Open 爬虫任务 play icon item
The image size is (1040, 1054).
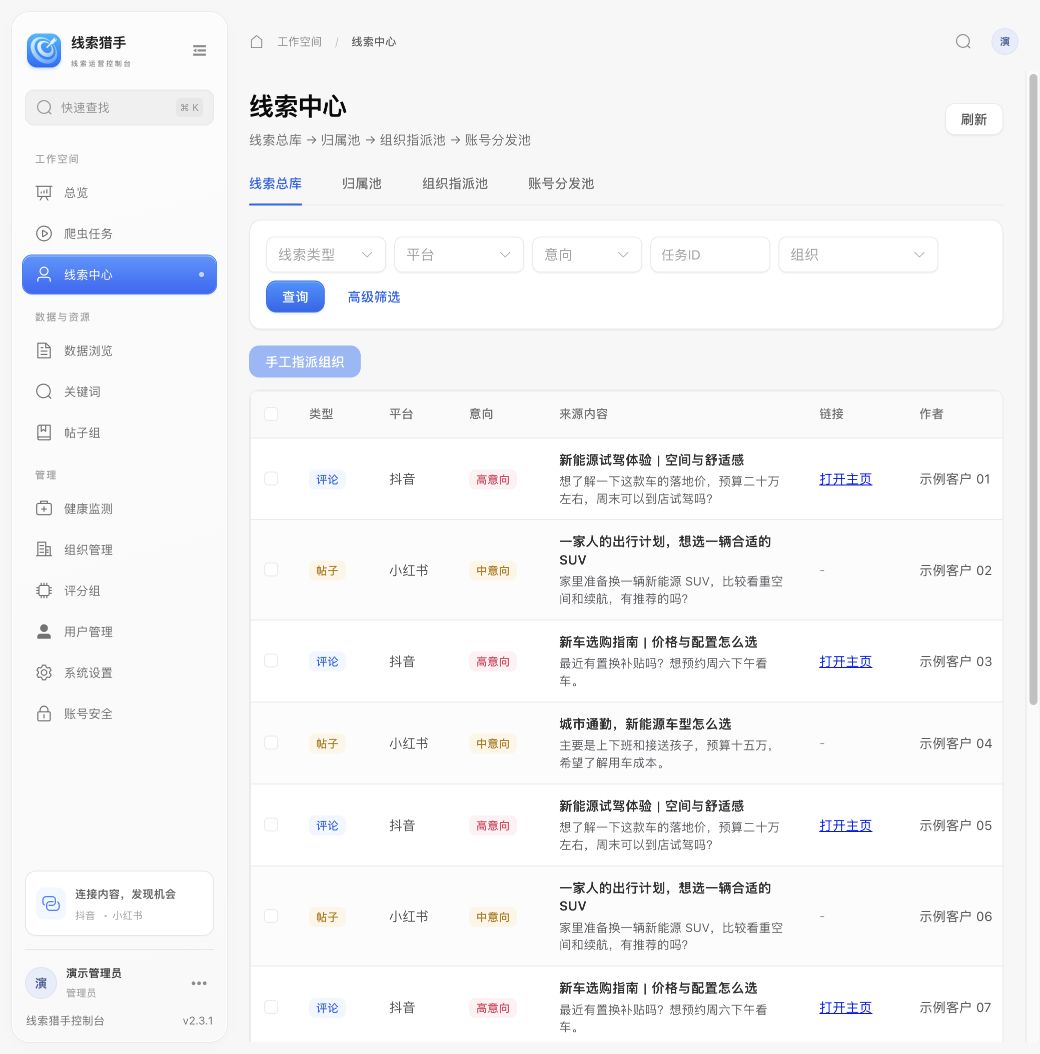pos(120,234)
